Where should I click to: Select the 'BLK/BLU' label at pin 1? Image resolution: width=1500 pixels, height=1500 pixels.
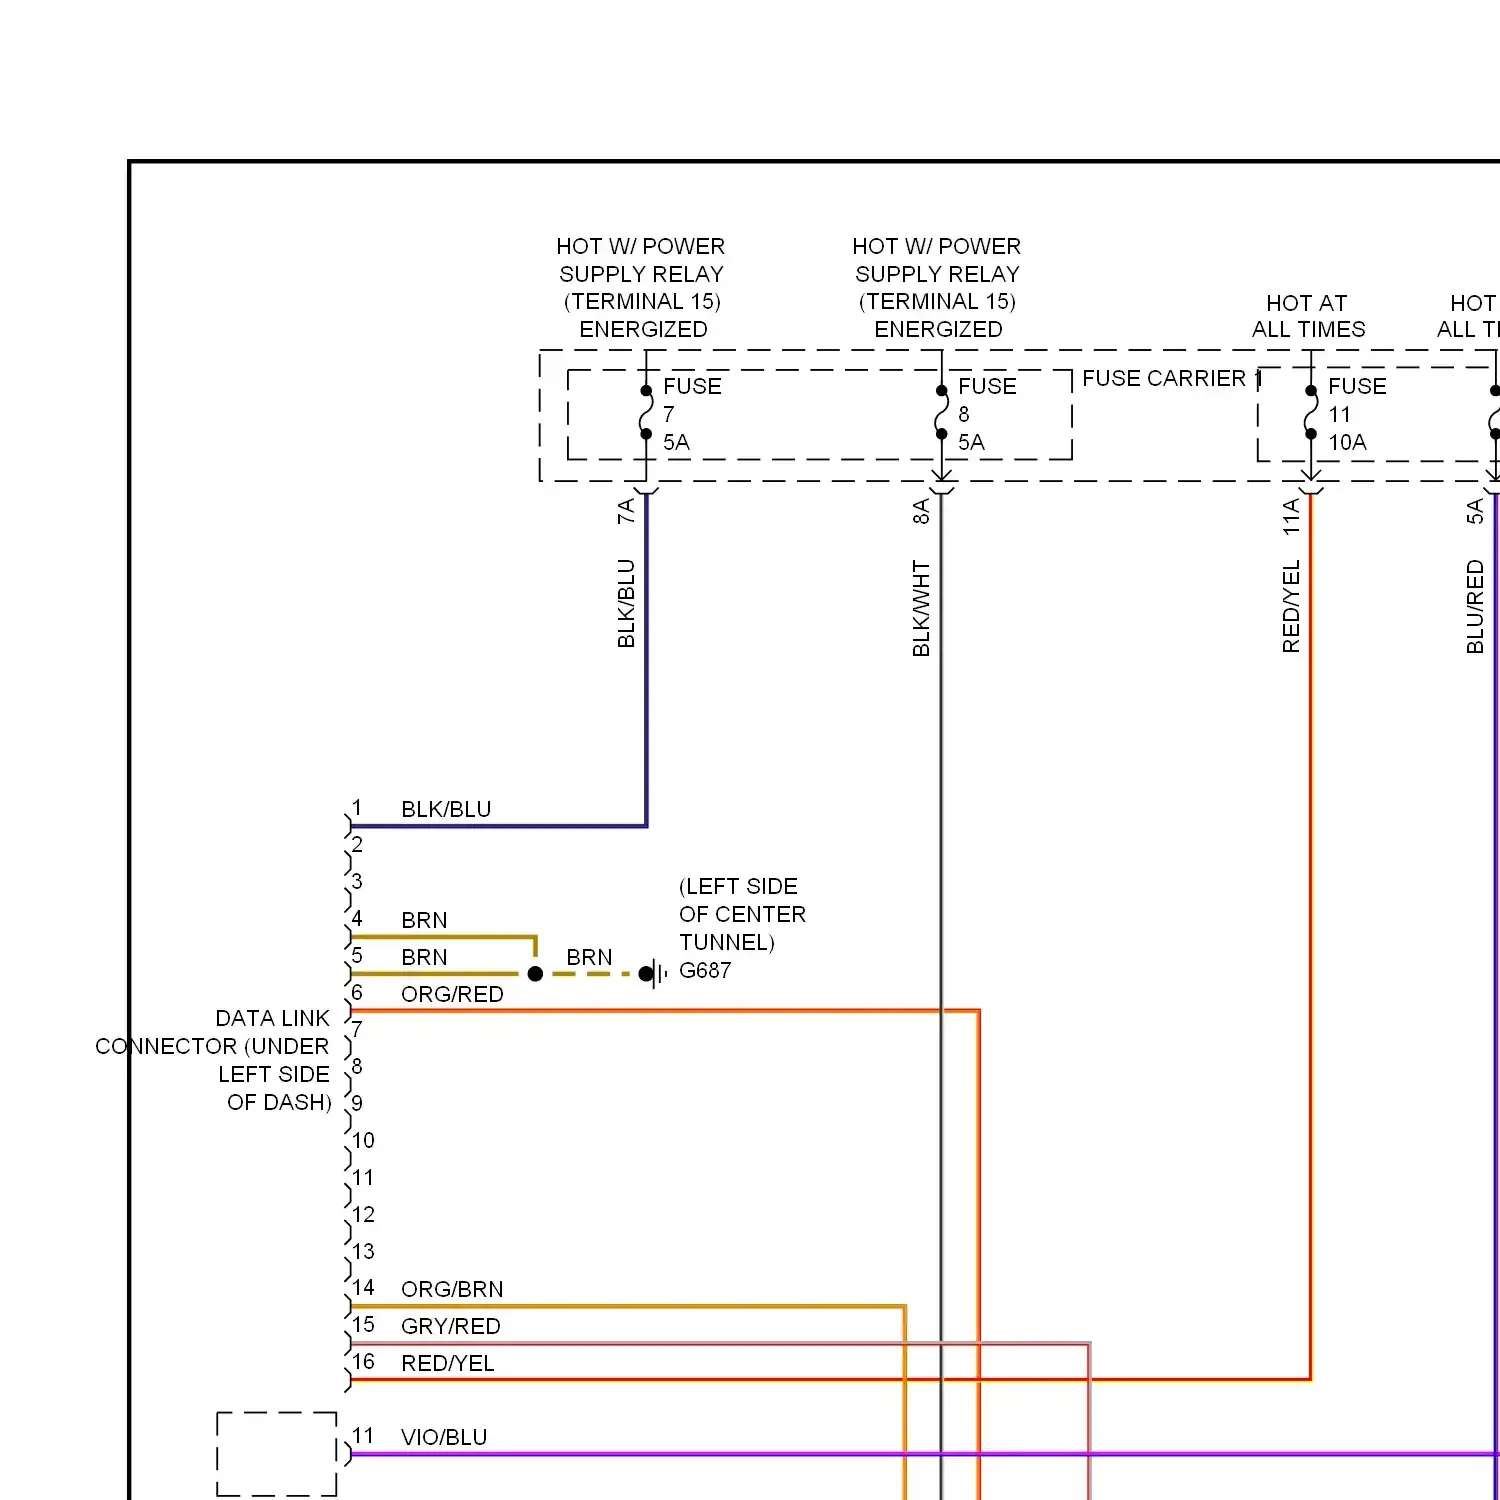coord(446,809)
